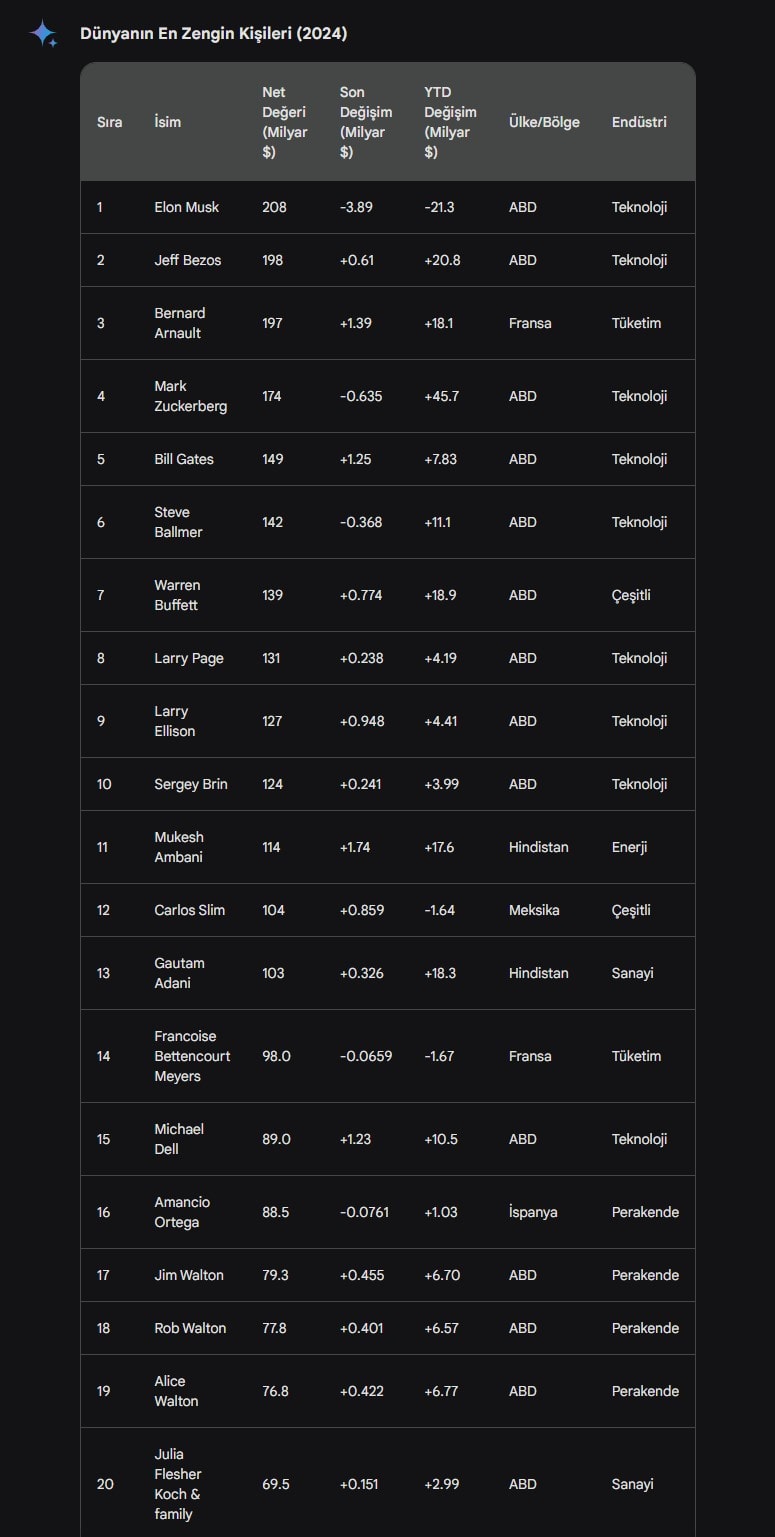775x1537 pixels.
Task: Select the "Sıra" column header
Action: 109,122
